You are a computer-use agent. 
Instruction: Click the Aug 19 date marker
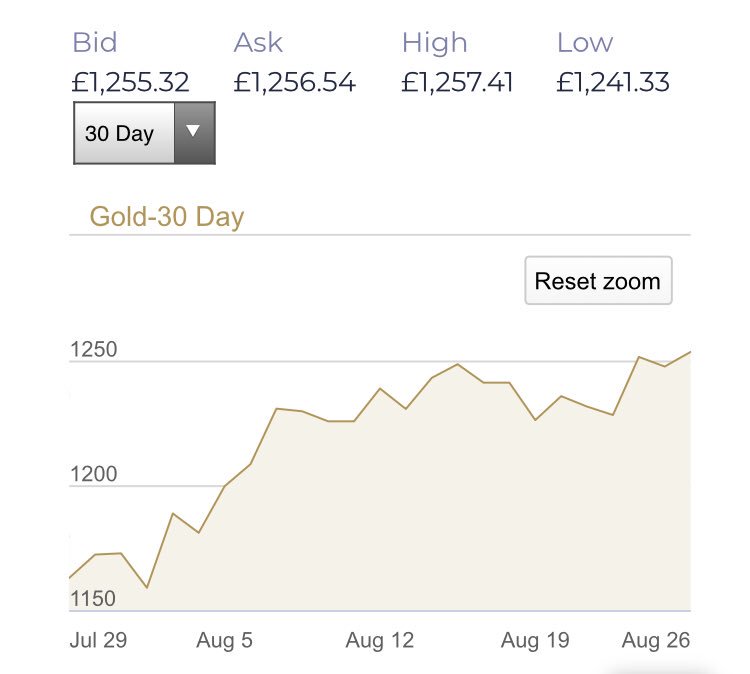pos(535,641)
